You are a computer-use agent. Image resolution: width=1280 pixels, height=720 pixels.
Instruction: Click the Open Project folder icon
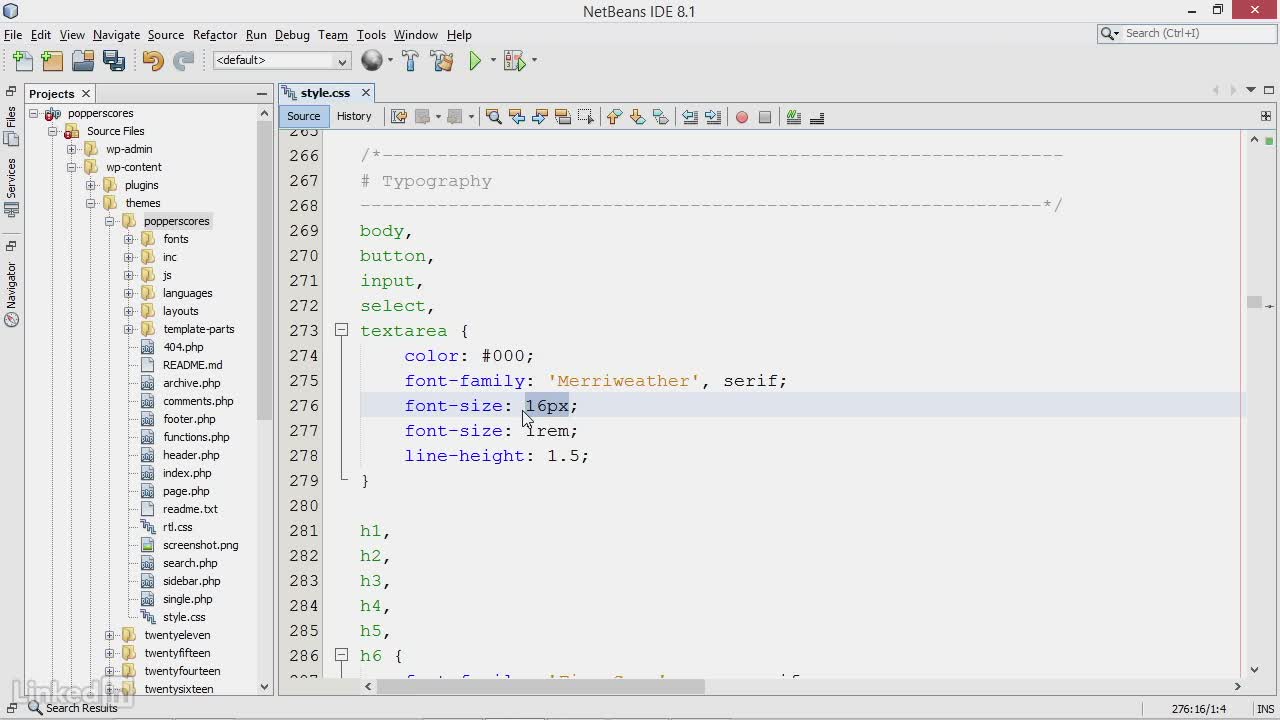tap(83, 61)
